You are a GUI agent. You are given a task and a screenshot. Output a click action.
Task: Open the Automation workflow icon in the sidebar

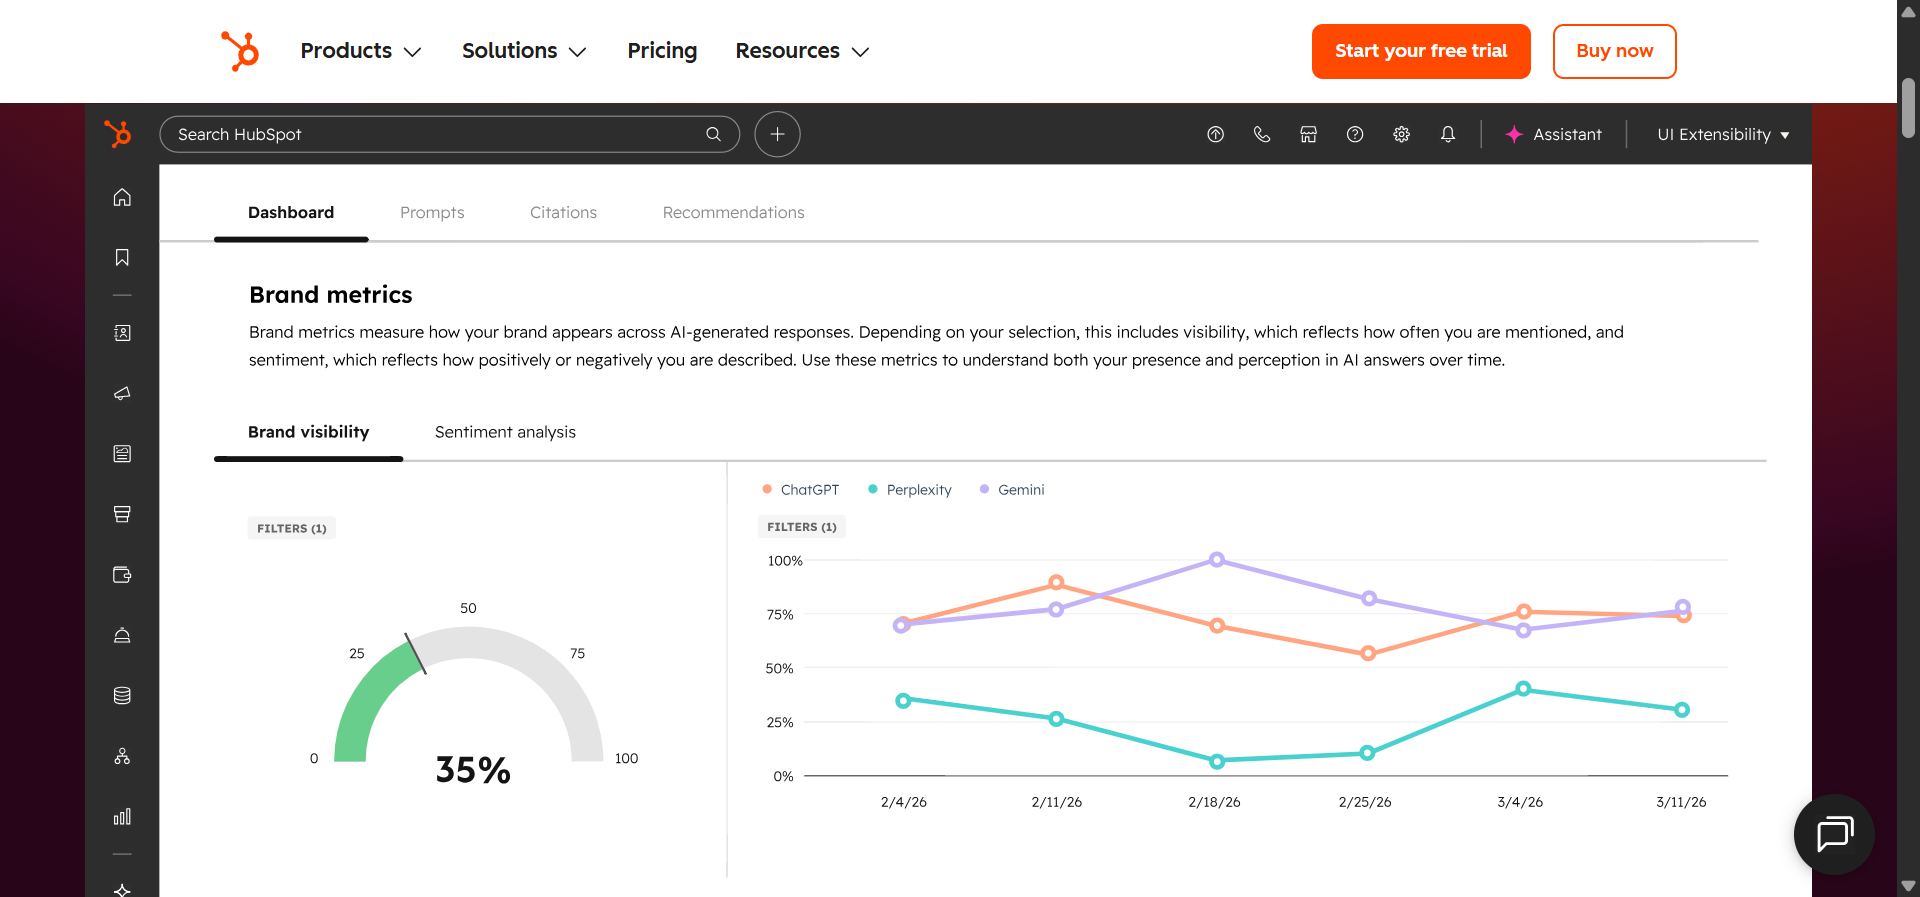(122, 756)
